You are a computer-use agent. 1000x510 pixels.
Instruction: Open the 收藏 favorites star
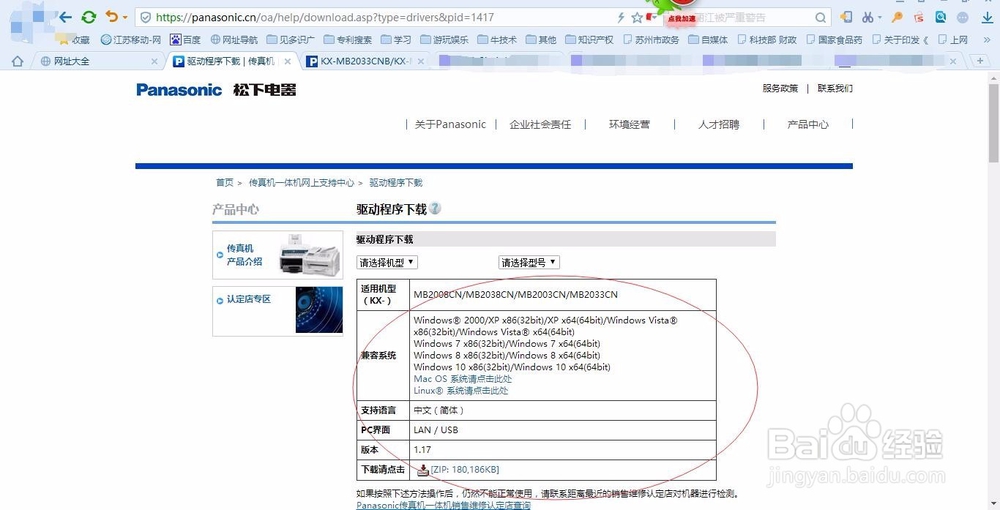coord(73,40)
